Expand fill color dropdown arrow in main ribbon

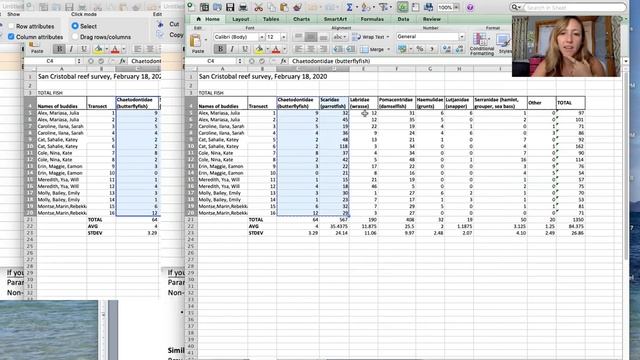pyautogui.click(x=267, y=49)
